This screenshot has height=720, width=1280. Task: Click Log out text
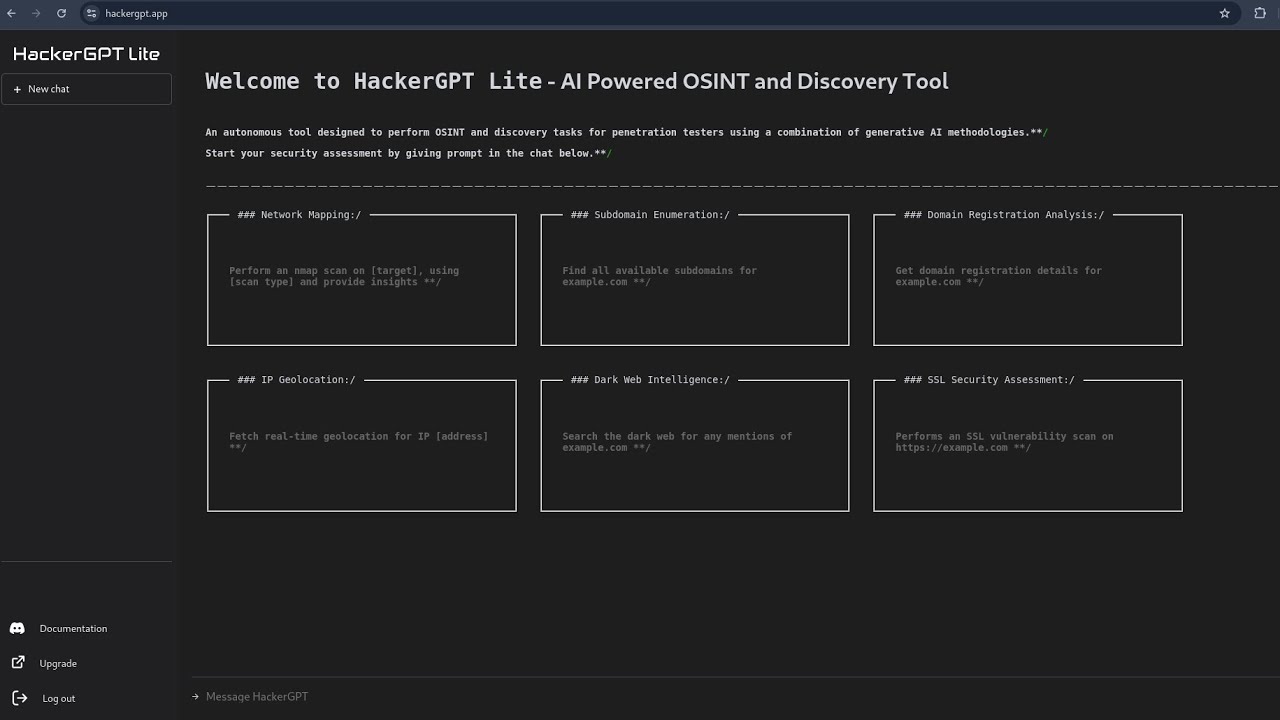(x=59, y=698)
